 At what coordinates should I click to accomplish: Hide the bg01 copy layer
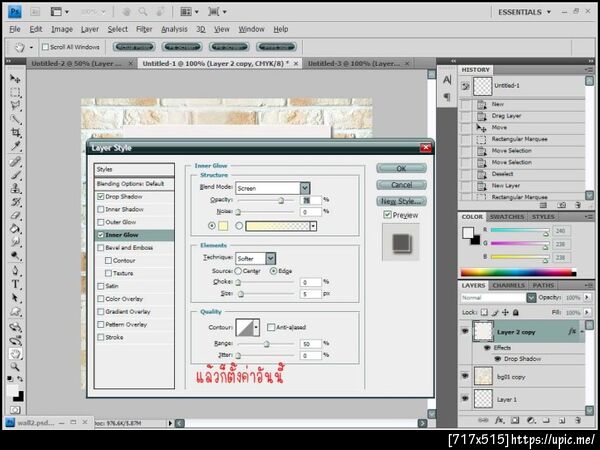point(465,376)
